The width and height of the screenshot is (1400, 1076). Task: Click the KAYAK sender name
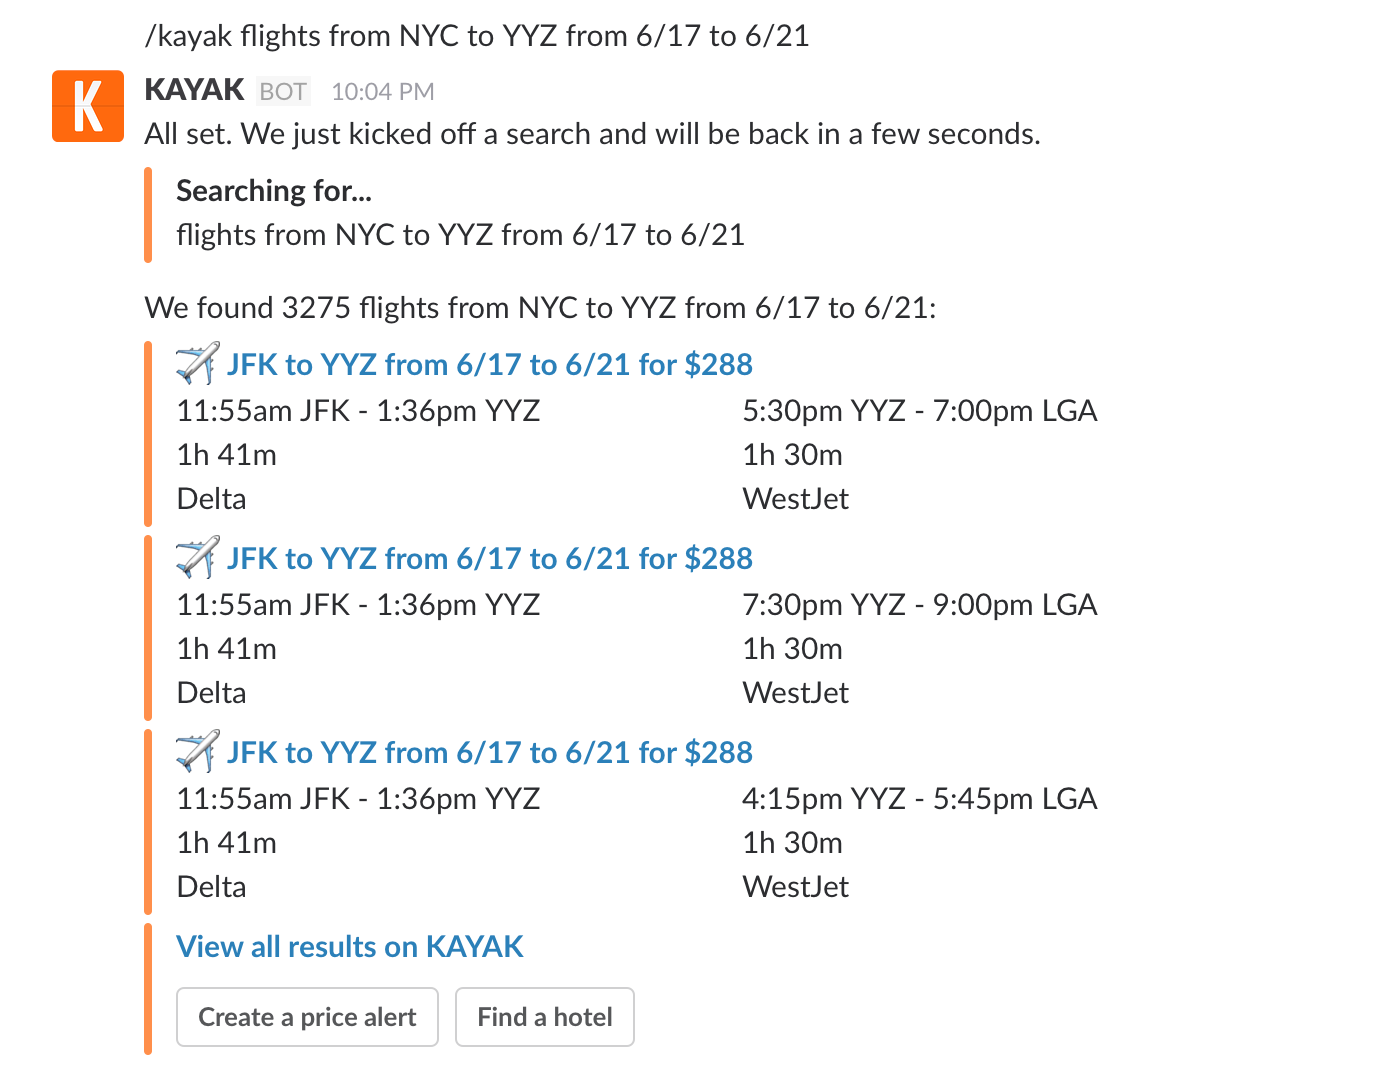[194, 90]
